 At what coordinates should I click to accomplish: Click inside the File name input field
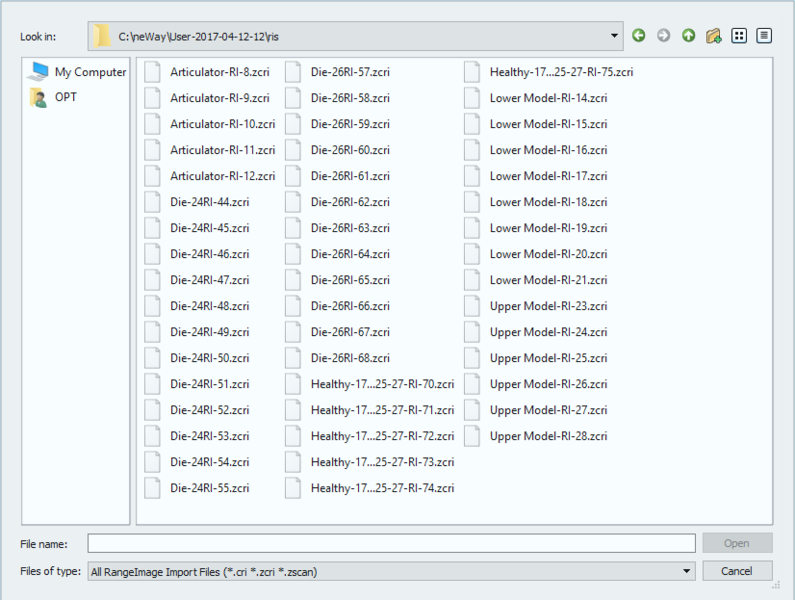[x=391, y=543]
